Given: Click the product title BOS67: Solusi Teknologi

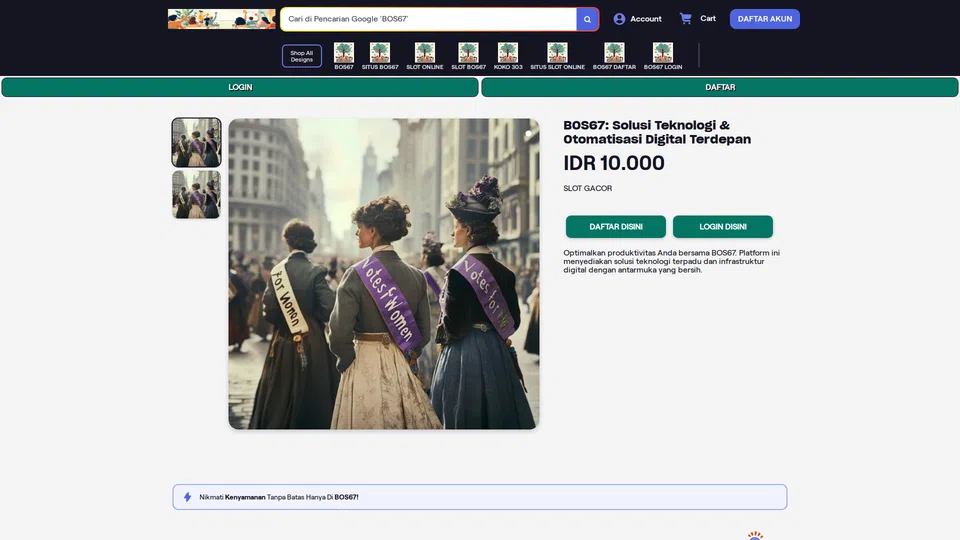Looking at the screenshot, I should point(657,132).
